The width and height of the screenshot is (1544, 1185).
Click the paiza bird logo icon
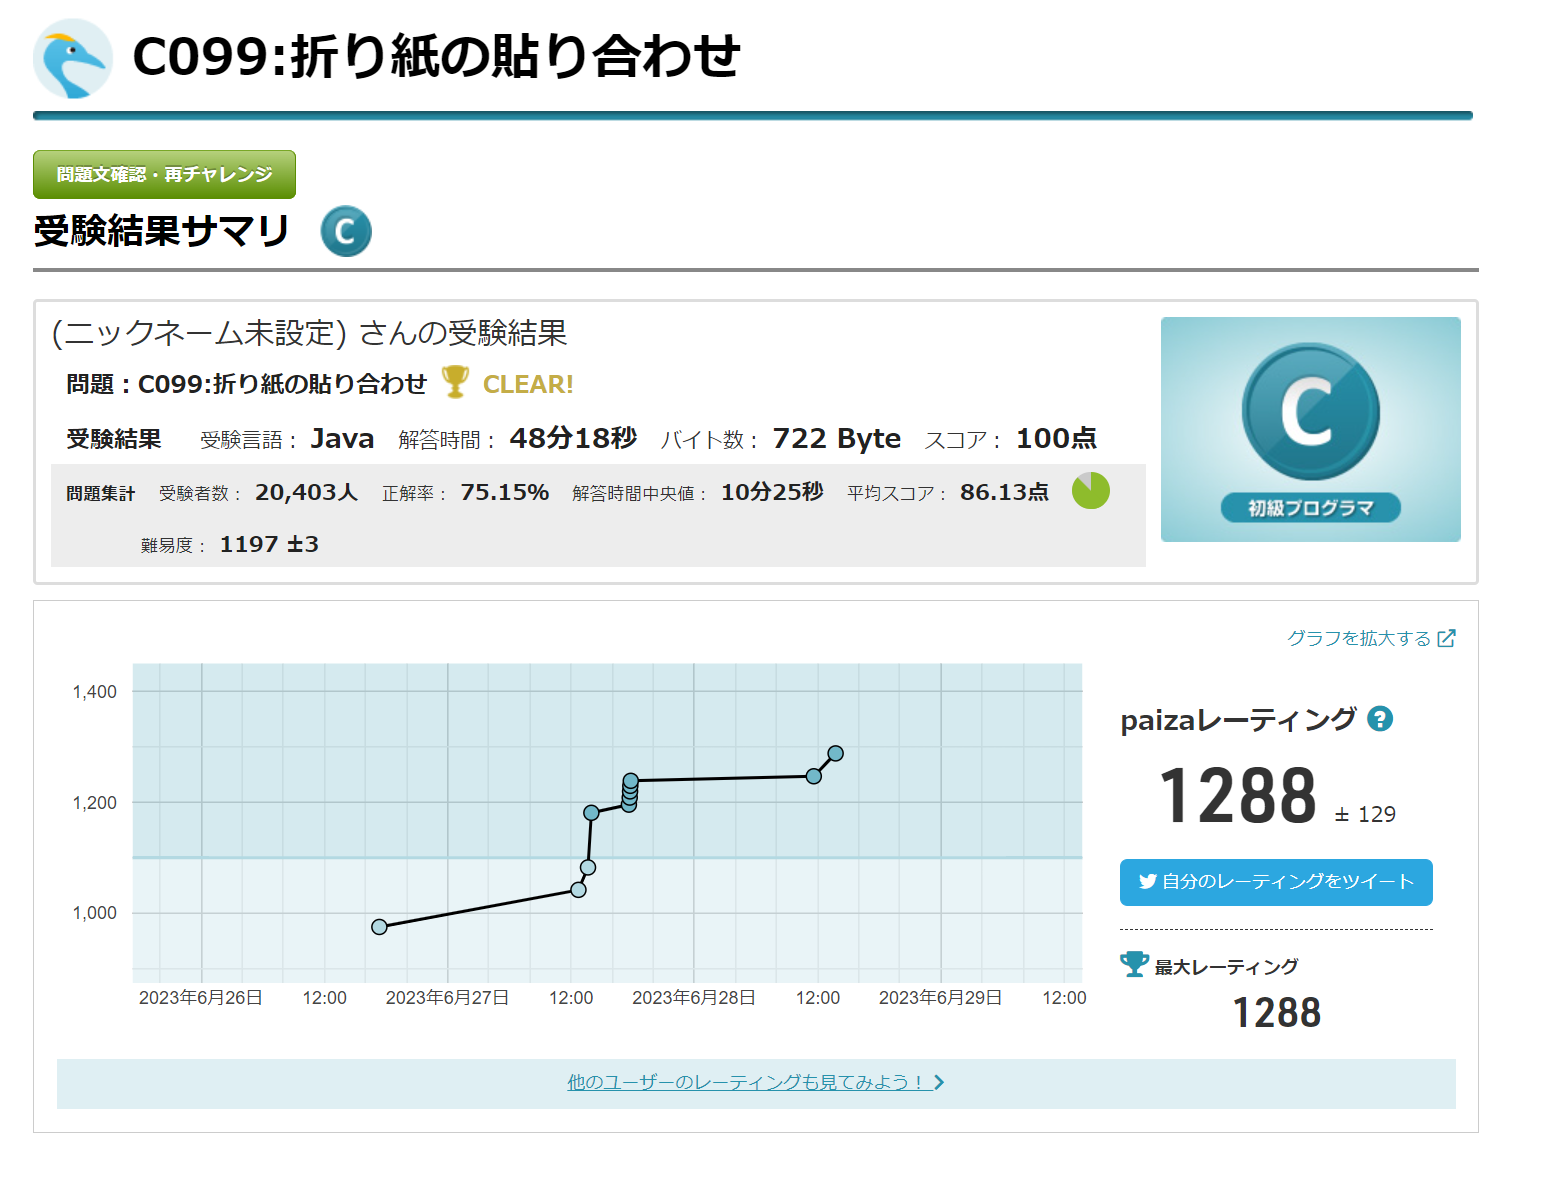[73, 59]
